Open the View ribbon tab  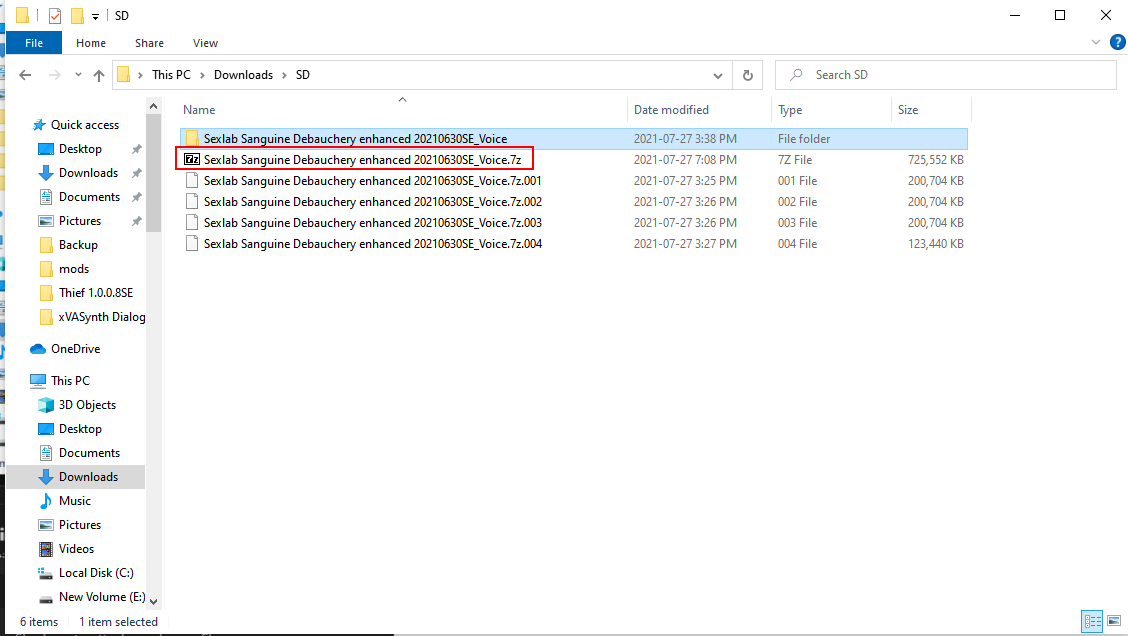(x=205, y=43)
